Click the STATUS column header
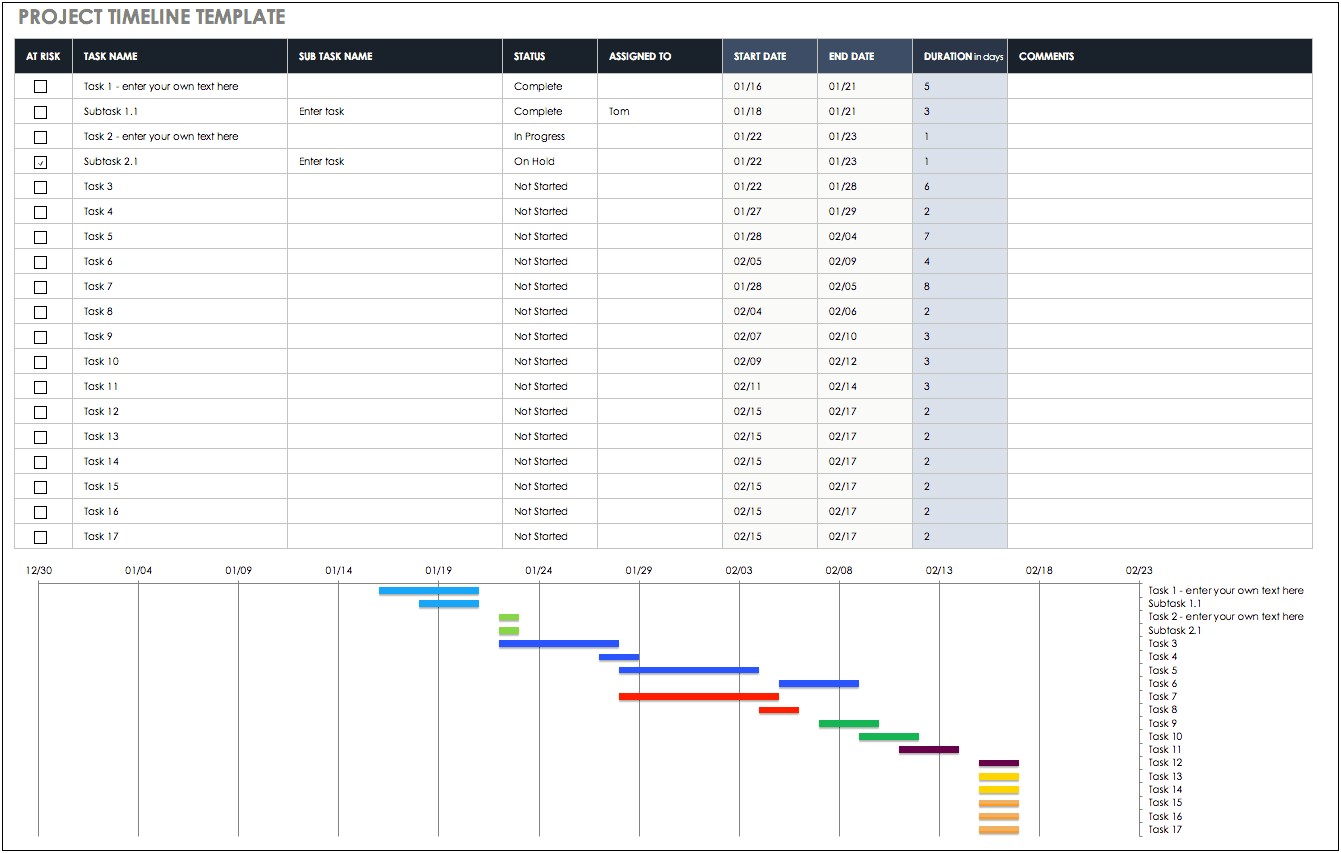Screen dimensions: 1341x853 (x=550, y=56)
